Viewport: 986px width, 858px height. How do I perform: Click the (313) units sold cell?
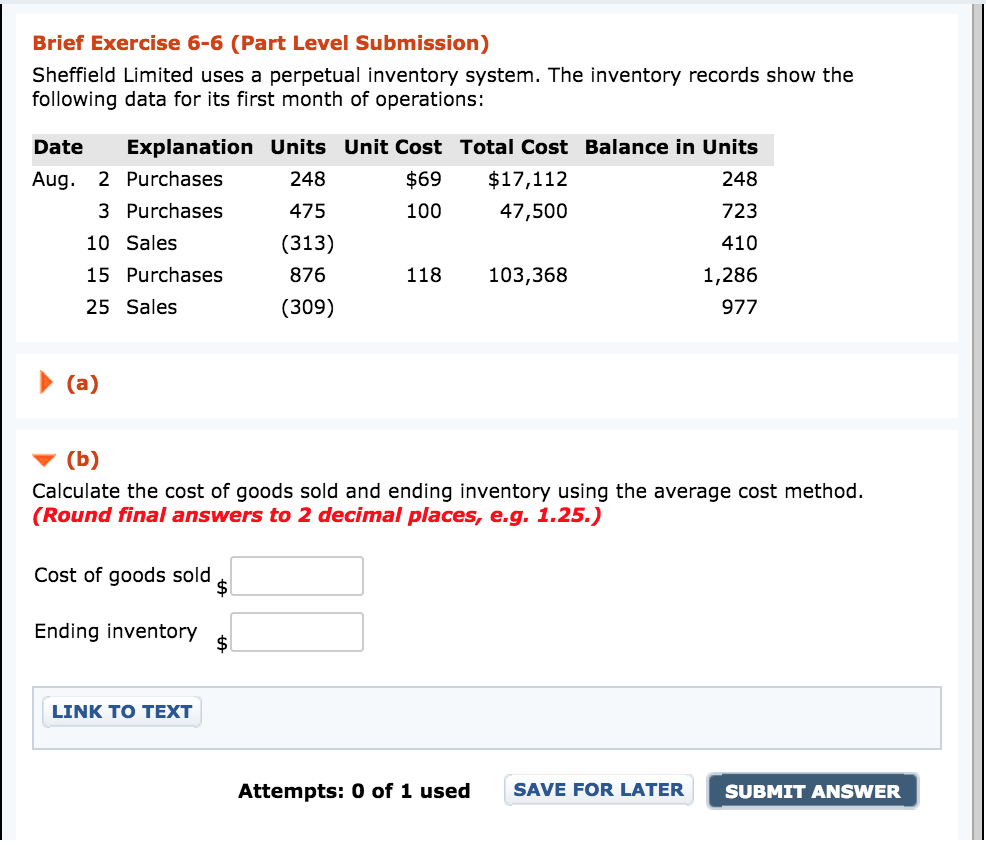pos(308,243)
